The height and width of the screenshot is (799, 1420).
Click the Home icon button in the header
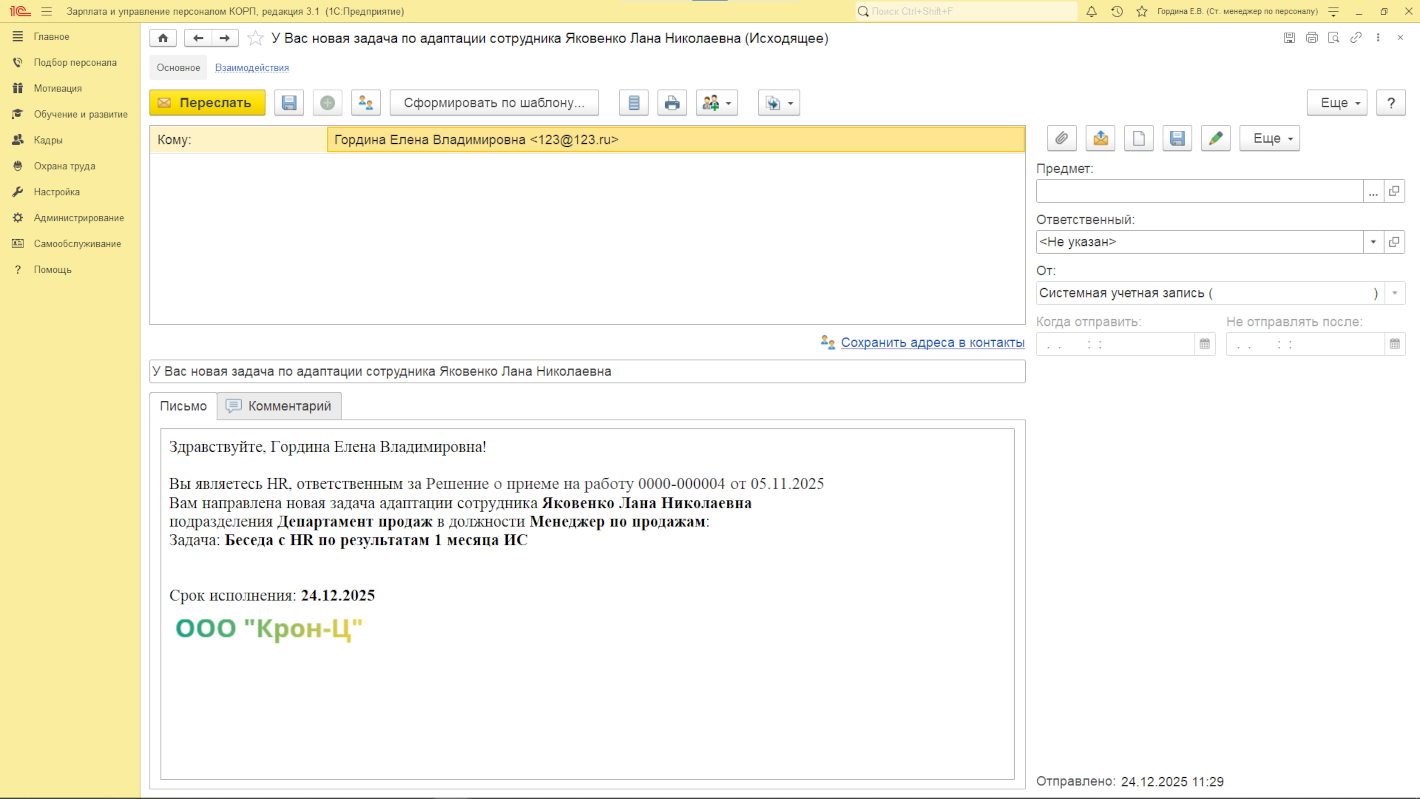(163, 38)
